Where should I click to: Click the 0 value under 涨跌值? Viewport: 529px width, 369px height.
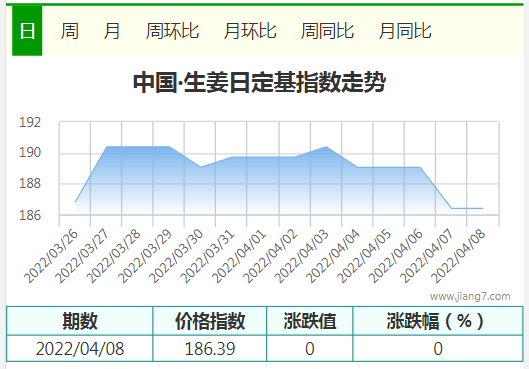(x=310, y=349)
